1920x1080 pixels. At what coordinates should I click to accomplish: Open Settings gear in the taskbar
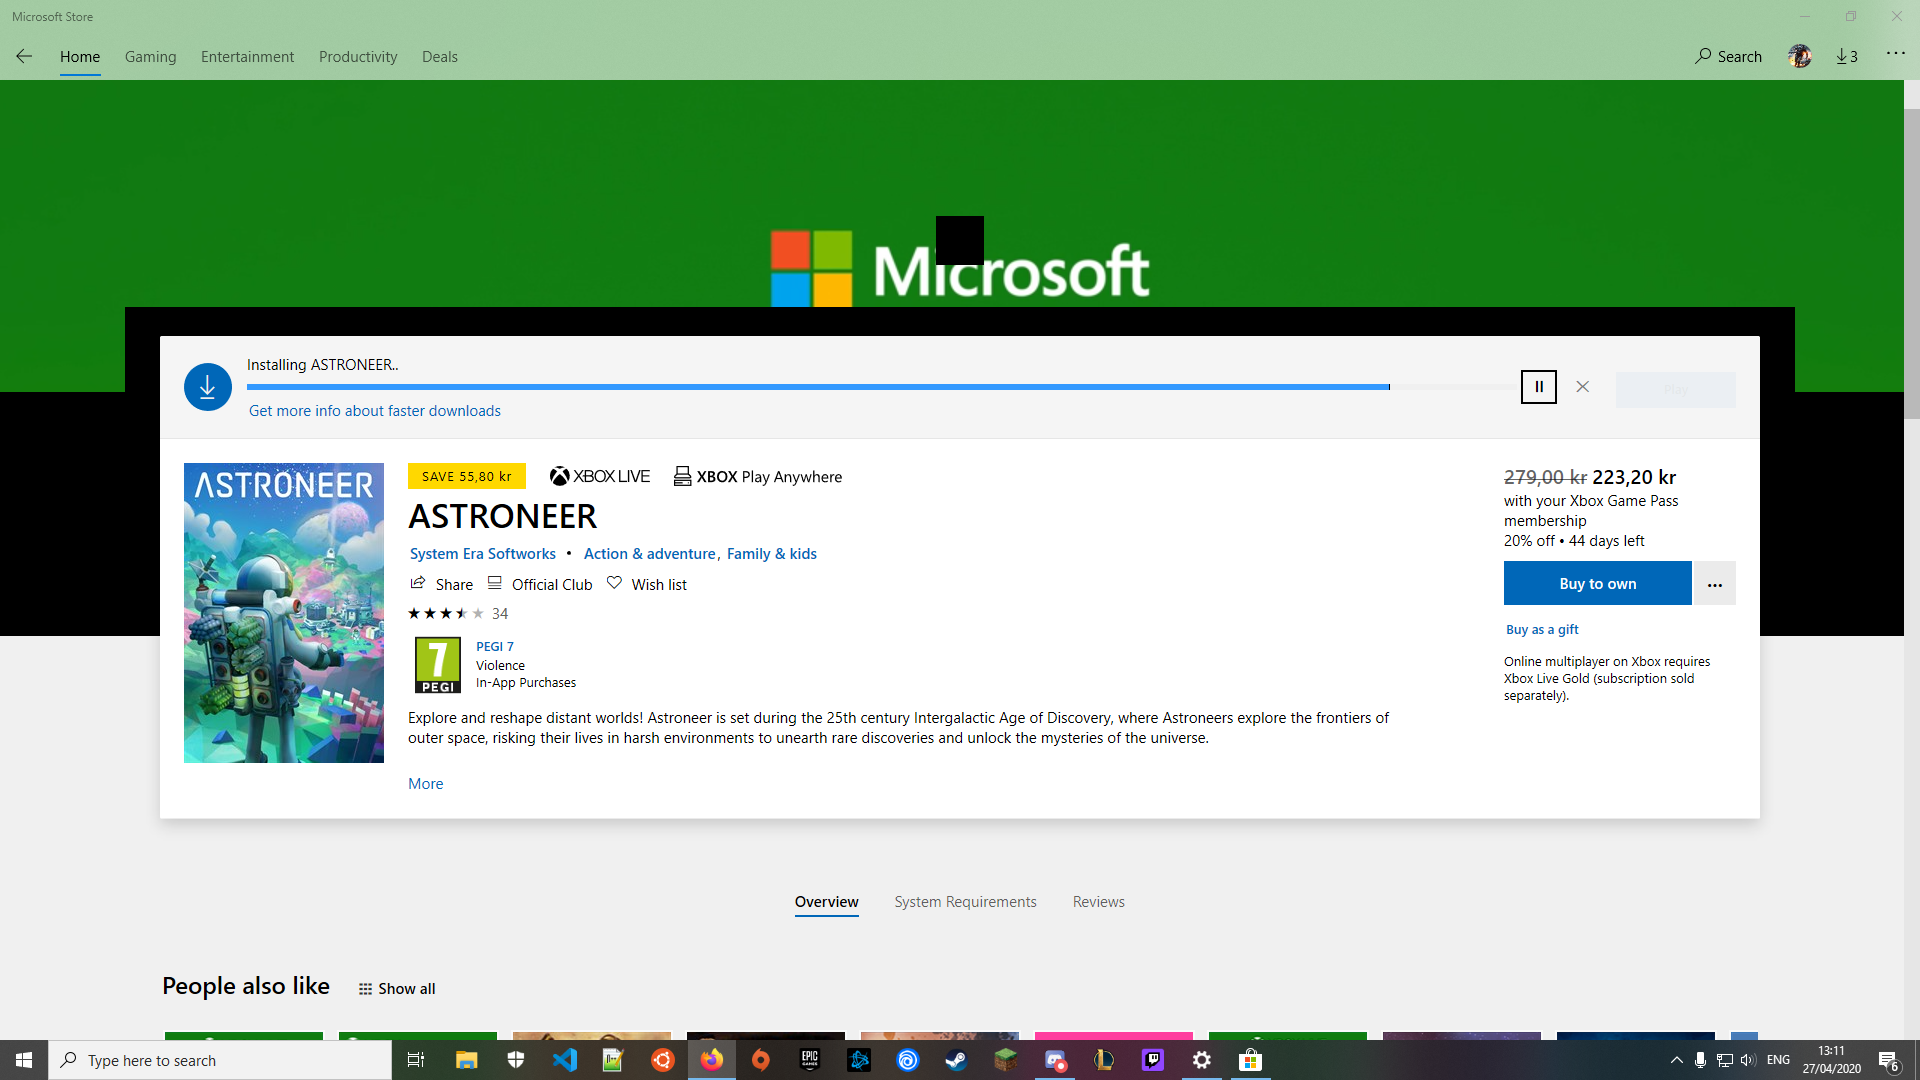tap(1202, 1060)
